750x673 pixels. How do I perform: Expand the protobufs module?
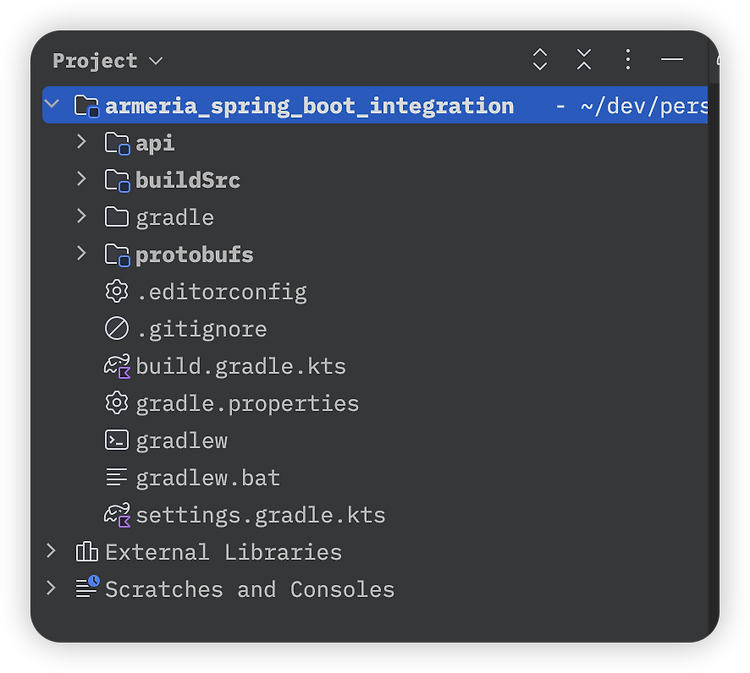[82, 253]
